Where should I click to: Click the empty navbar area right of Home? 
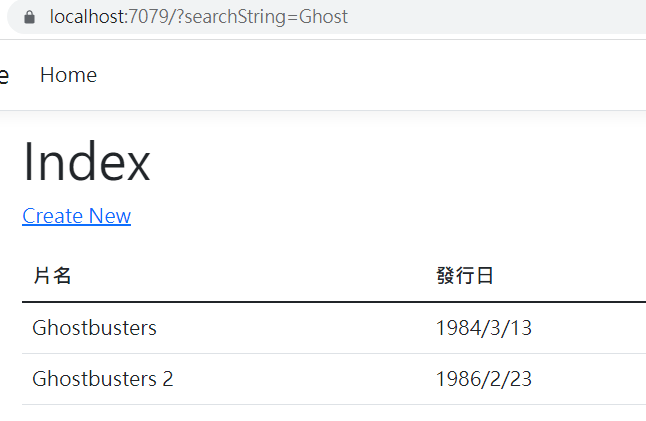[371, 75]
